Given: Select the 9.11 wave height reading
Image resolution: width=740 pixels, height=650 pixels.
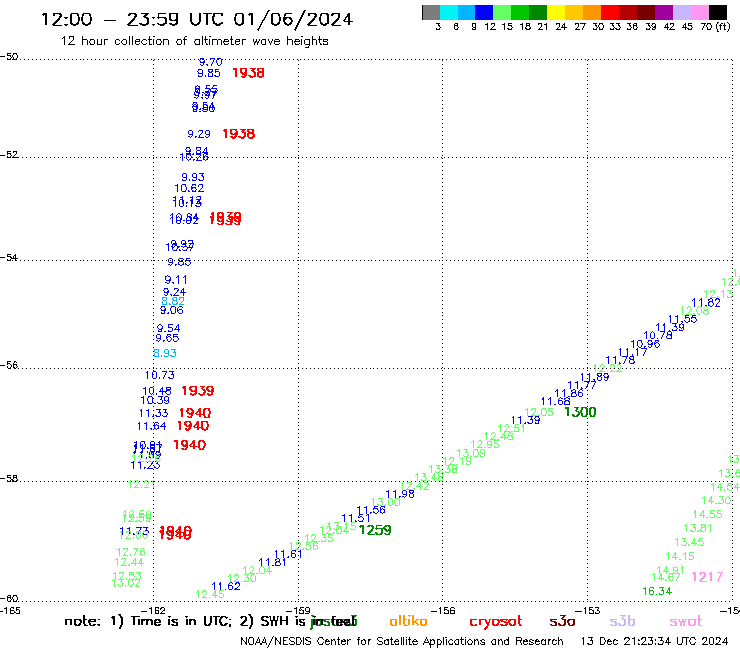Looking at the screenshot, I should pos(176,280).
